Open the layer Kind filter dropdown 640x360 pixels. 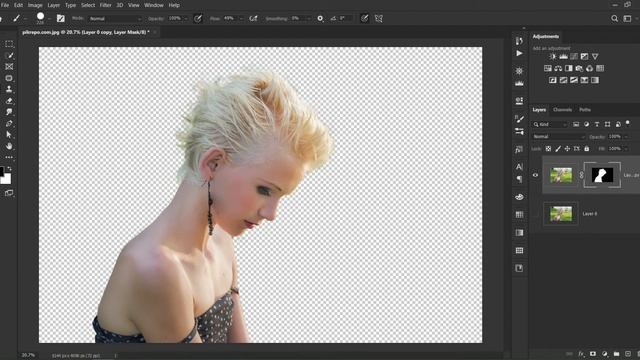coord(550,124)
